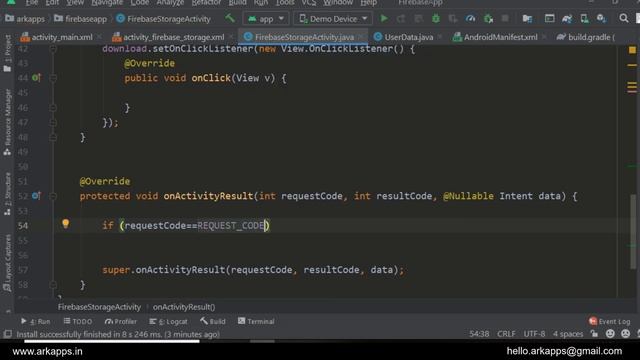Image resolution: width=640 pixels, height=360 pixels.
Task: Click the UTF-8 encoding indicator
Action: (x=534, y=334)
